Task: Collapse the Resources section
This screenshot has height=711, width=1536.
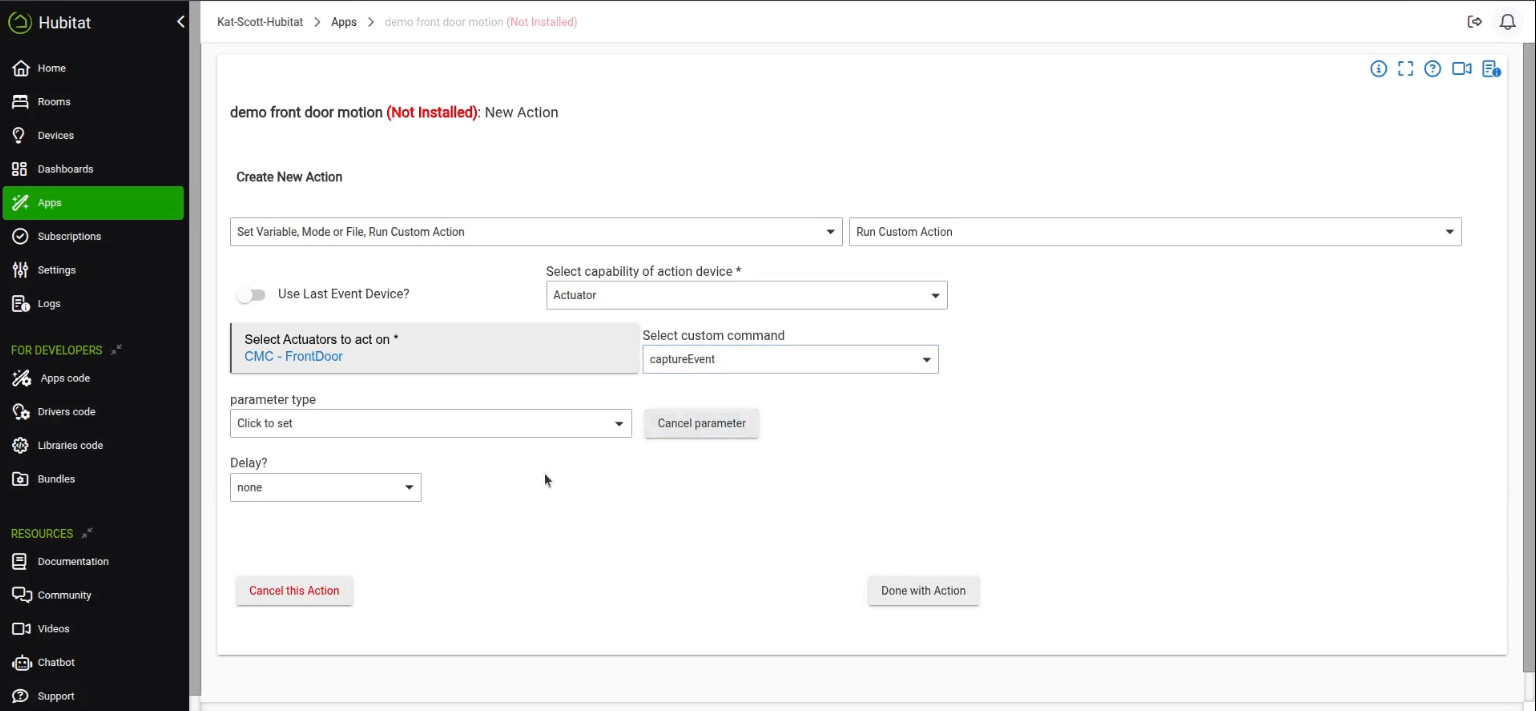Action: coord(87,533)
